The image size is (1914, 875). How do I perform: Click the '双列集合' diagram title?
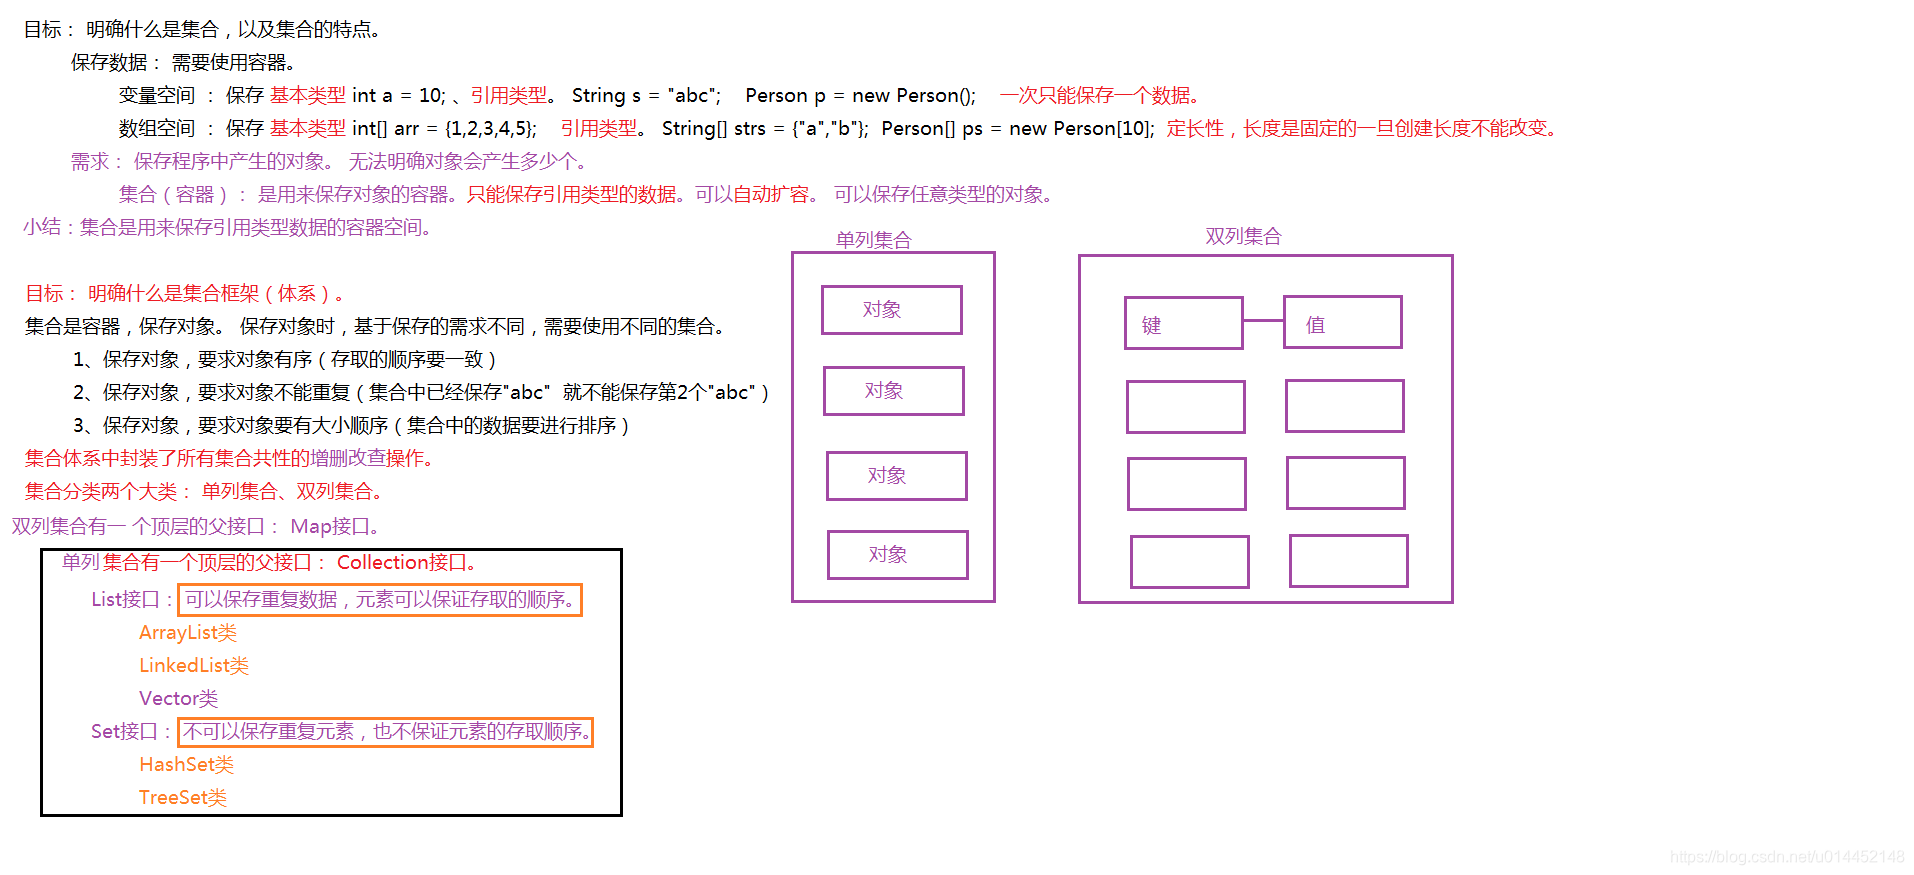(x=1243, y=237)
